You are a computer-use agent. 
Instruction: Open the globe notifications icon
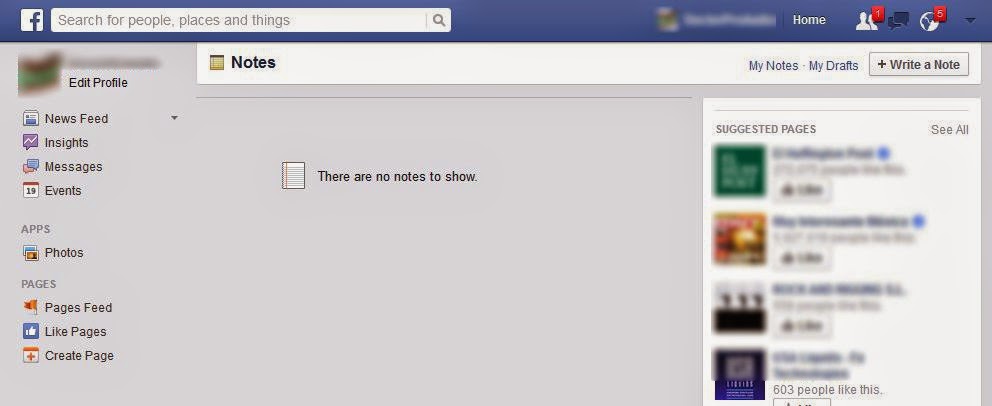tap(931, 20)
